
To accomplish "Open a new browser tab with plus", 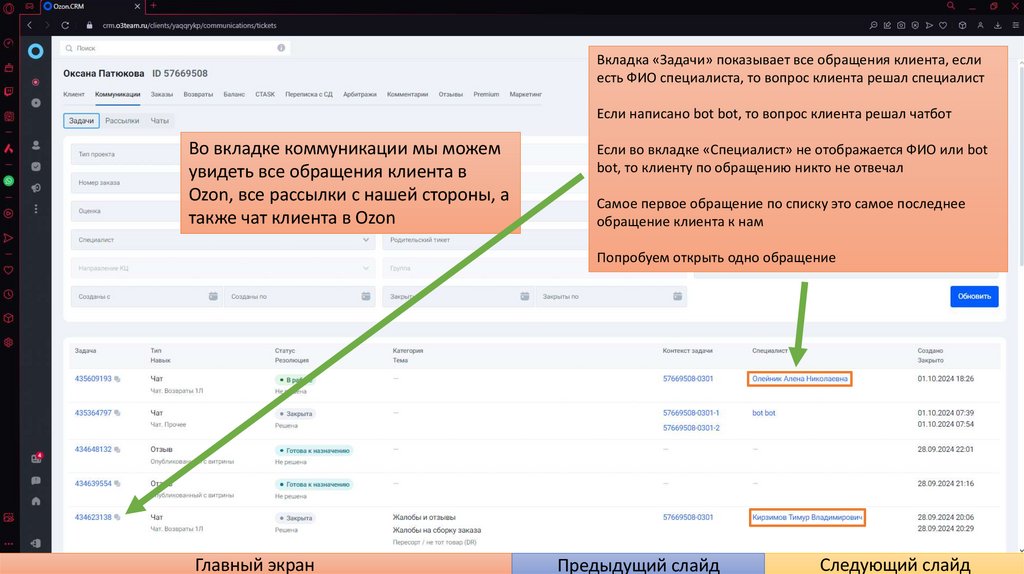I will pos(153,6).
